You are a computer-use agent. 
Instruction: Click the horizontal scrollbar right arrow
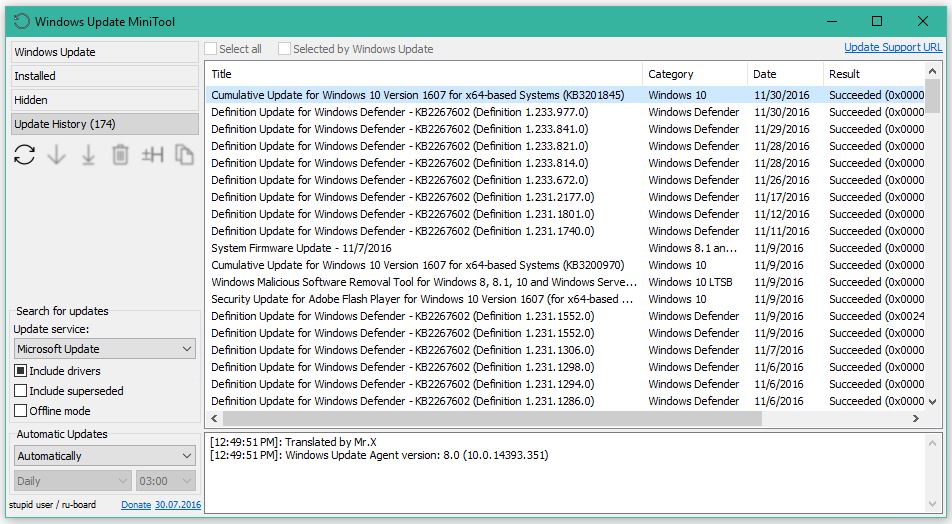click(x=916, y=418)
